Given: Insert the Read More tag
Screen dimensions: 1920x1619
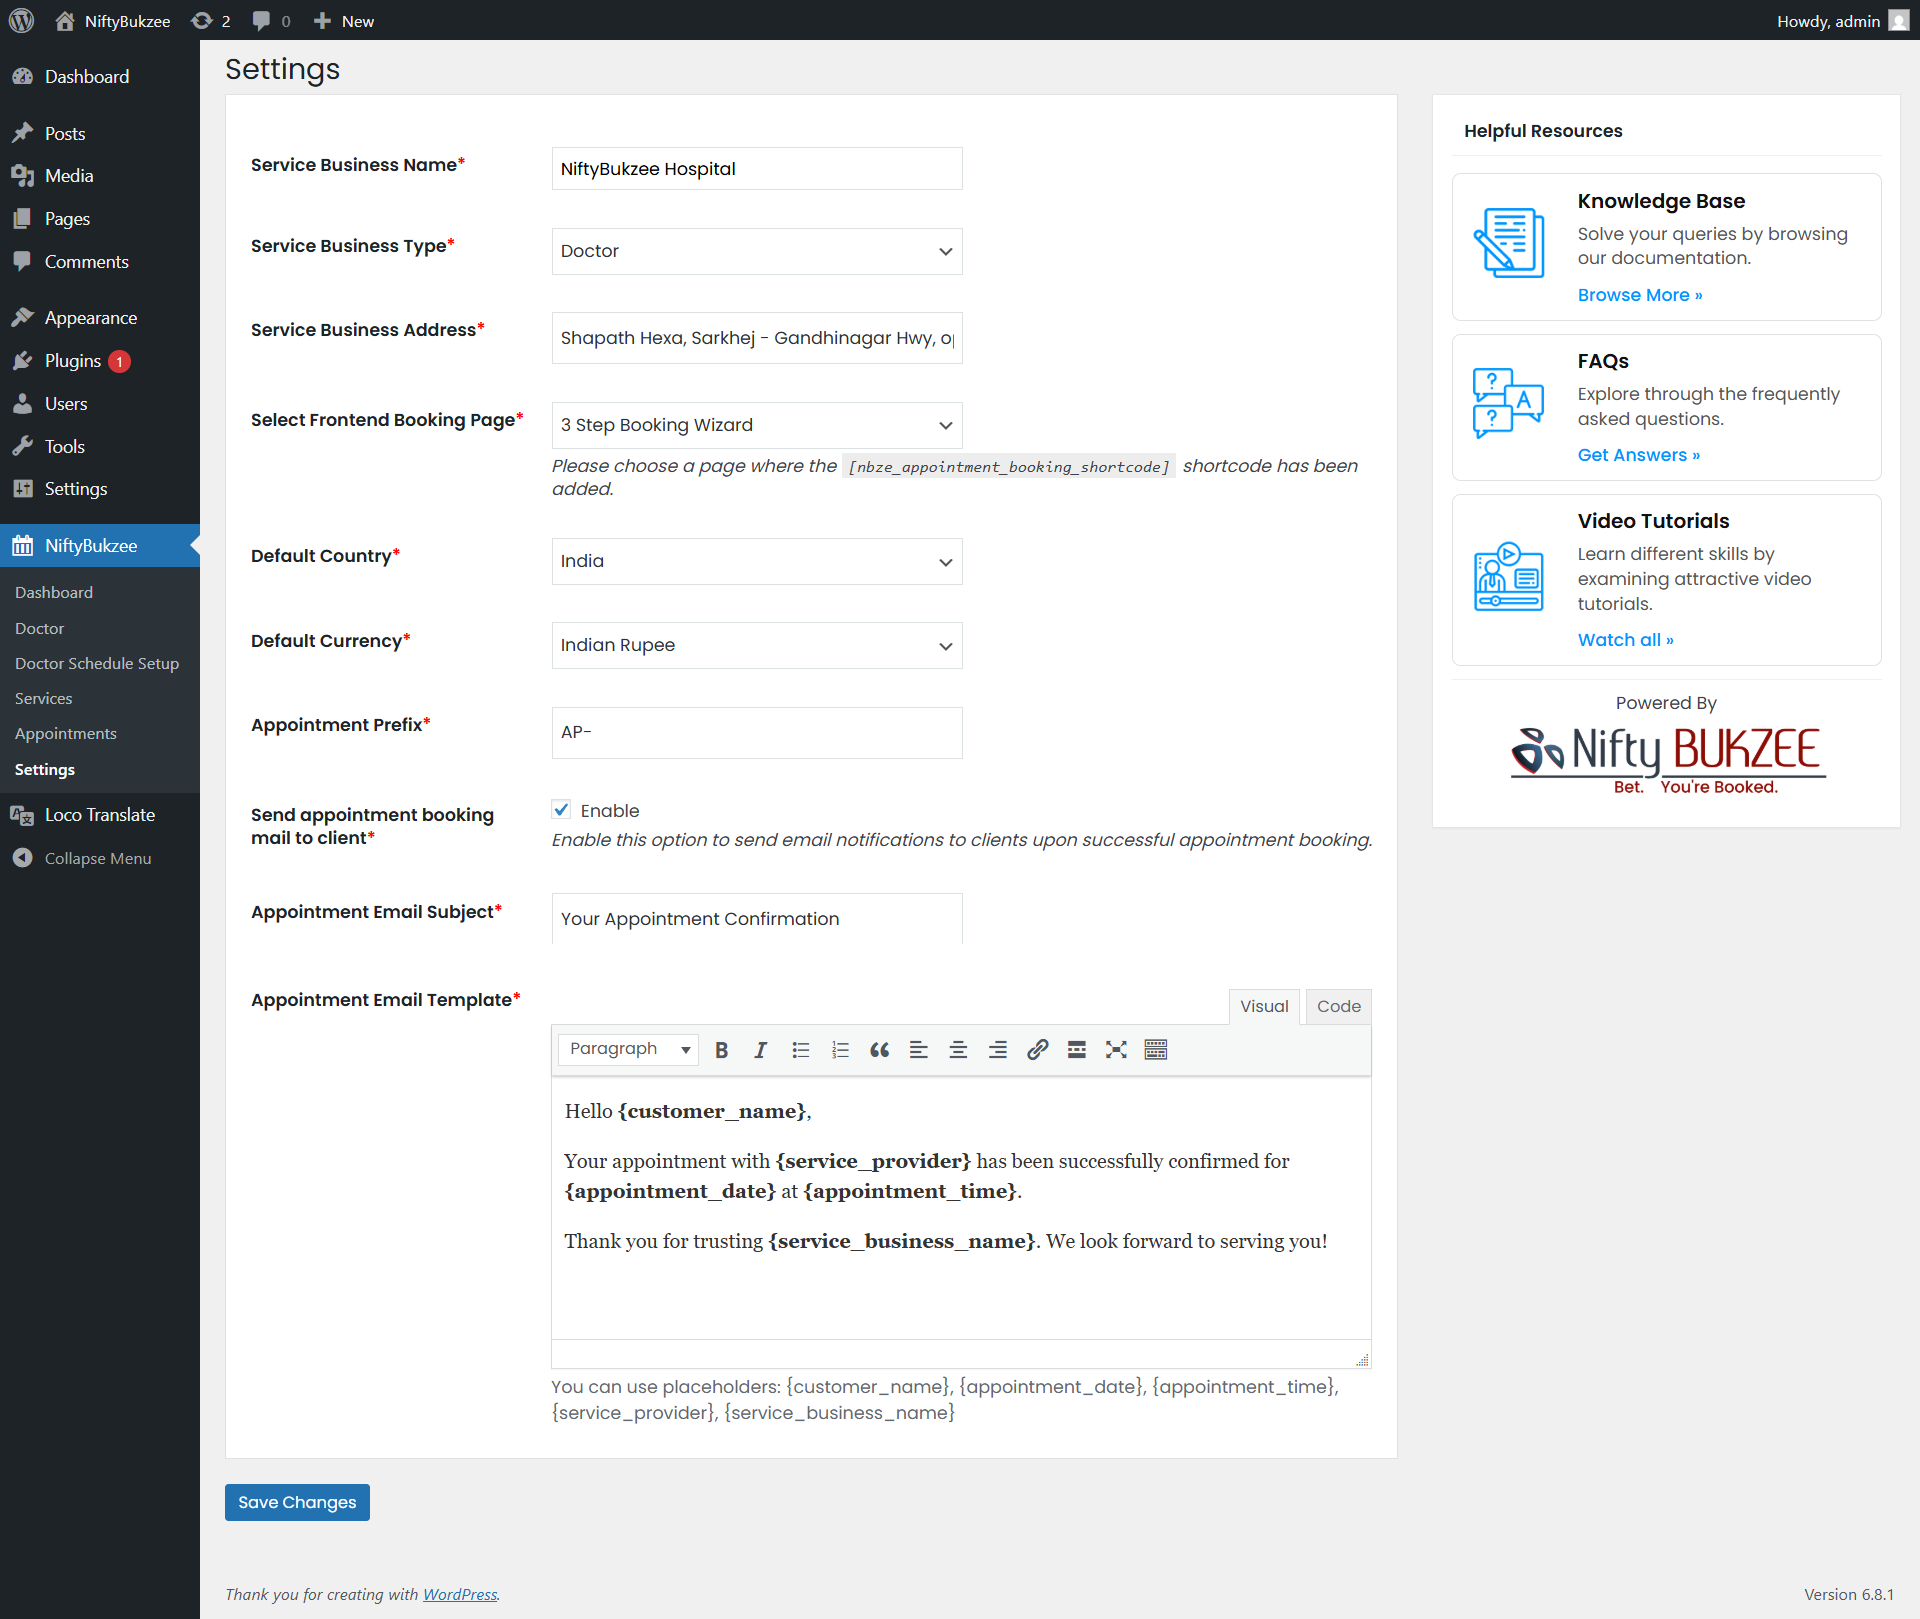Looking at the screenshot, I should coord(1076,1049).
